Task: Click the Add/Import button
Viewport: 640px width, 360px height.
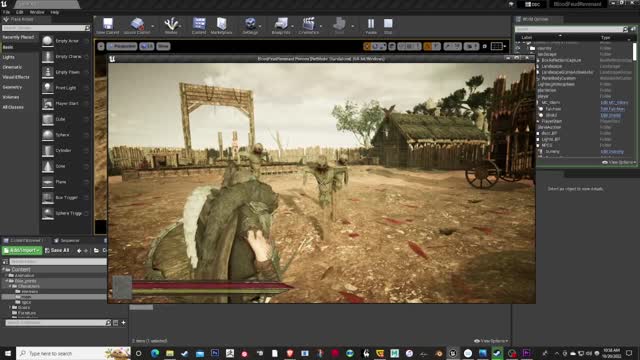Action: [x=22, y=250]
